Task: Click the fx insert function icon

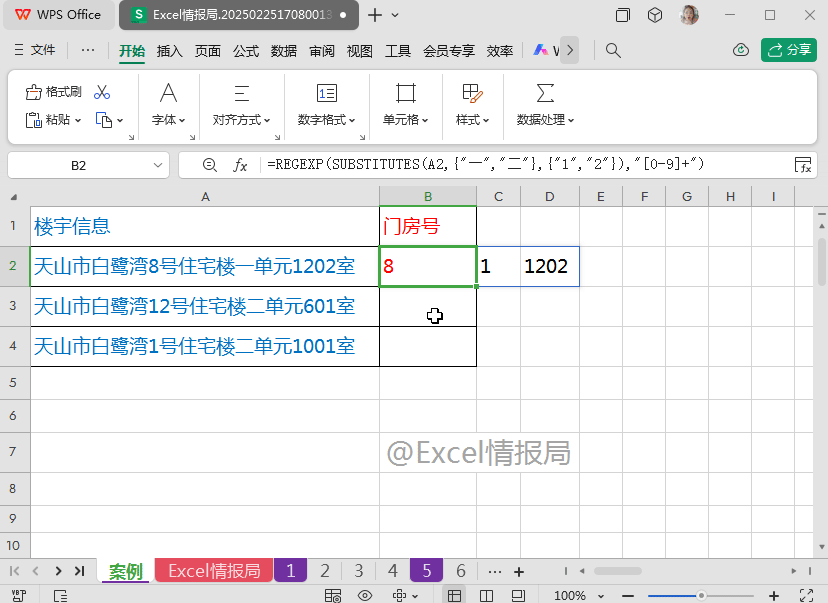Action: 240,165
